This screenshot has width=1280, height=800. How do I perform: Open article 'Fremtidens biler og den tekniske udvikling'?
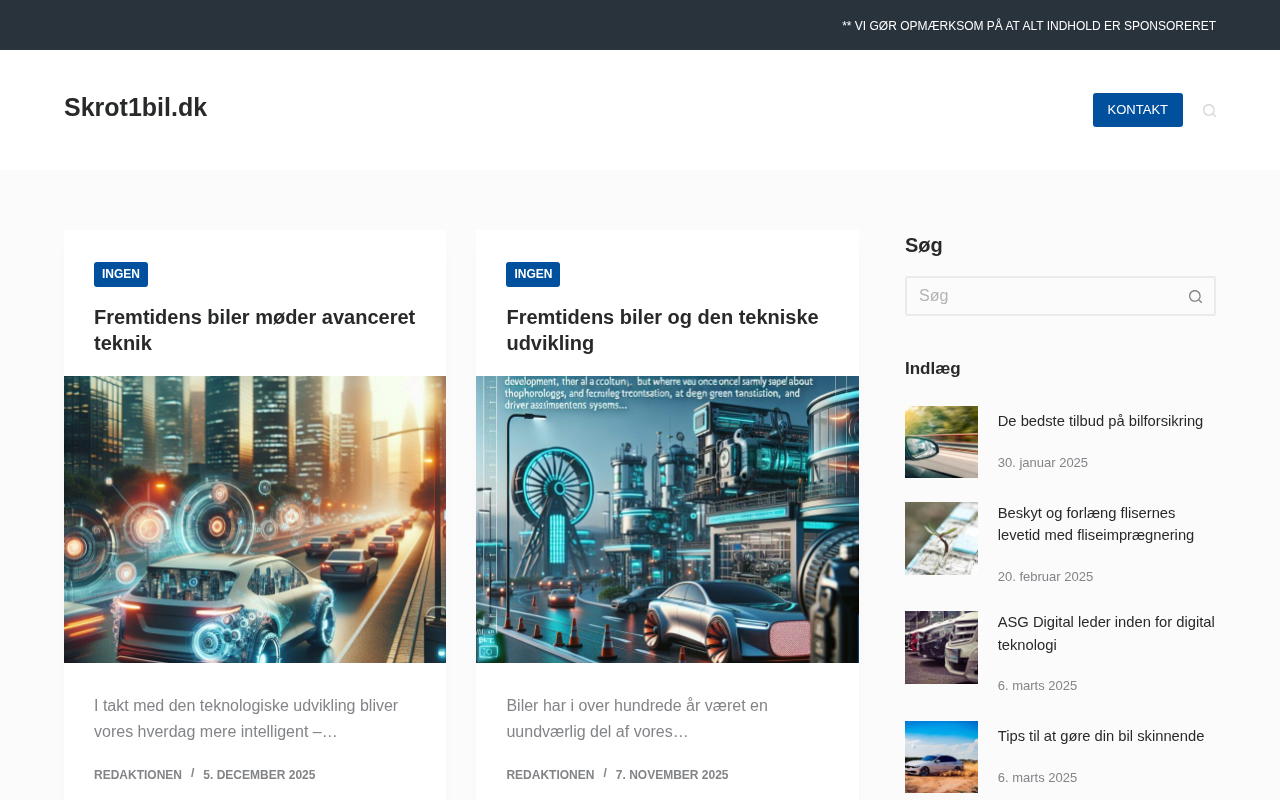click(662, 330)
